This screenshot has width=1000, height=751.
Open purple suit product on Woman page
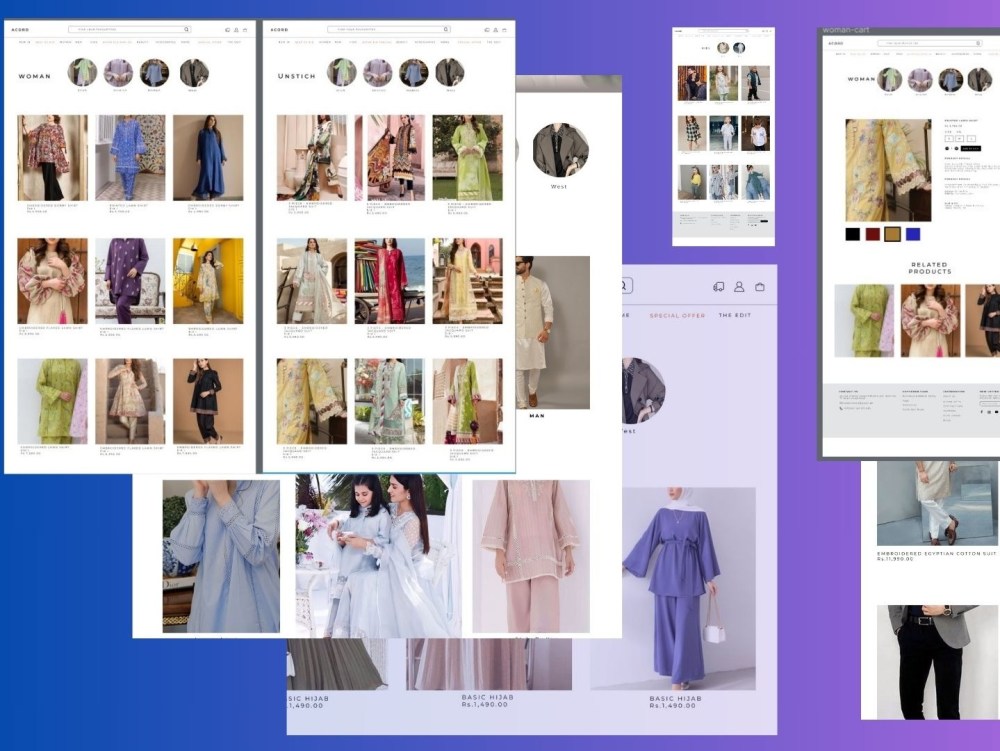pyautogui.click(x=130, y=281)
